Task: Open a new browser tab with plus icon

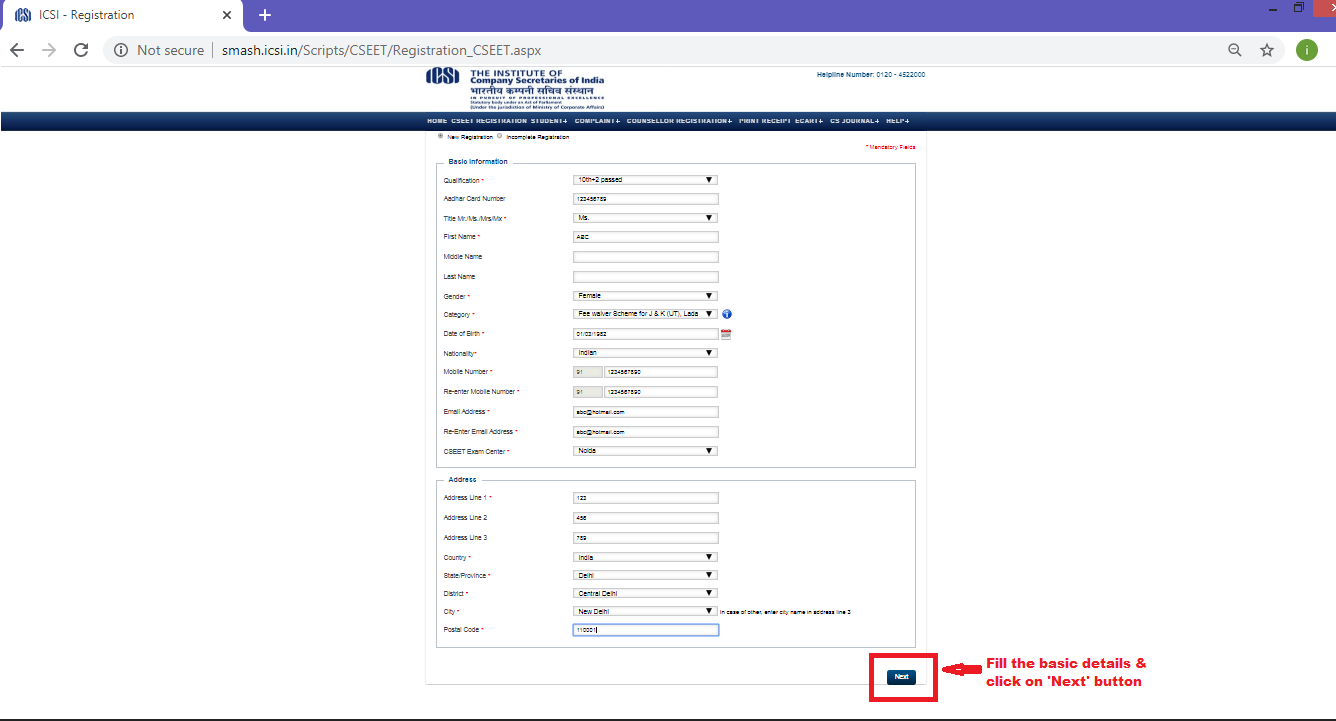Action: click(x=265, y=15)
